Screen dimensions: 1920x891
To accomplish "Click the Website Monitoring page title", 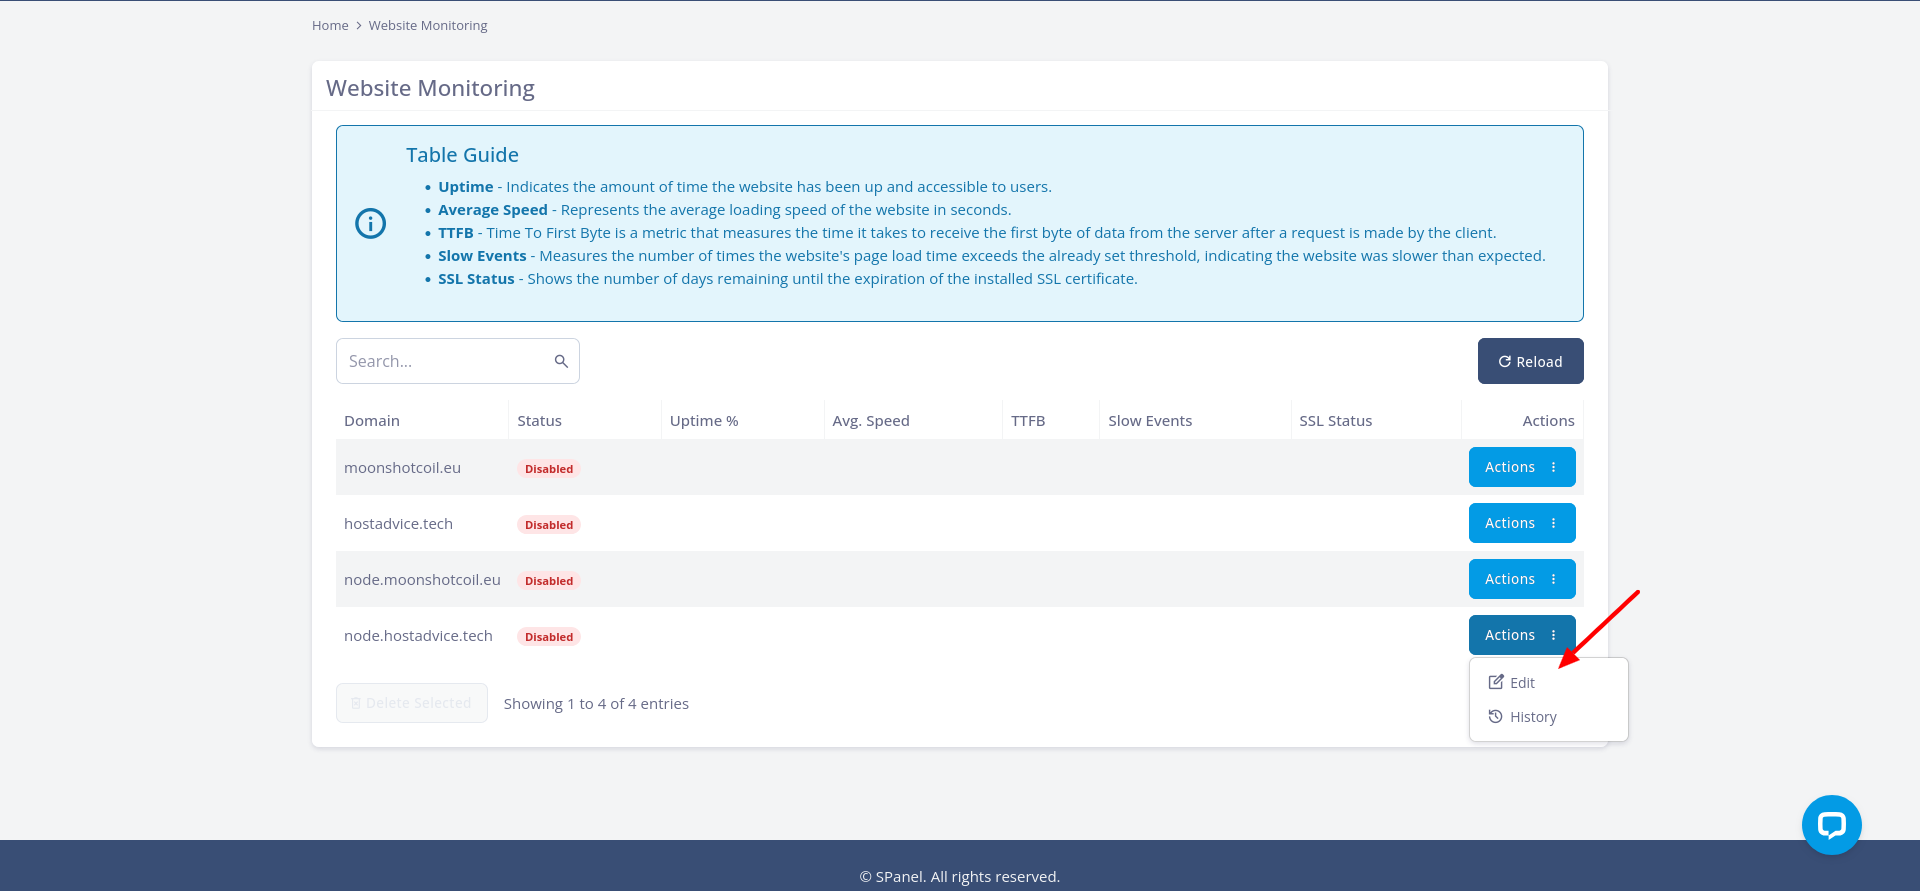I will (430, 88).
